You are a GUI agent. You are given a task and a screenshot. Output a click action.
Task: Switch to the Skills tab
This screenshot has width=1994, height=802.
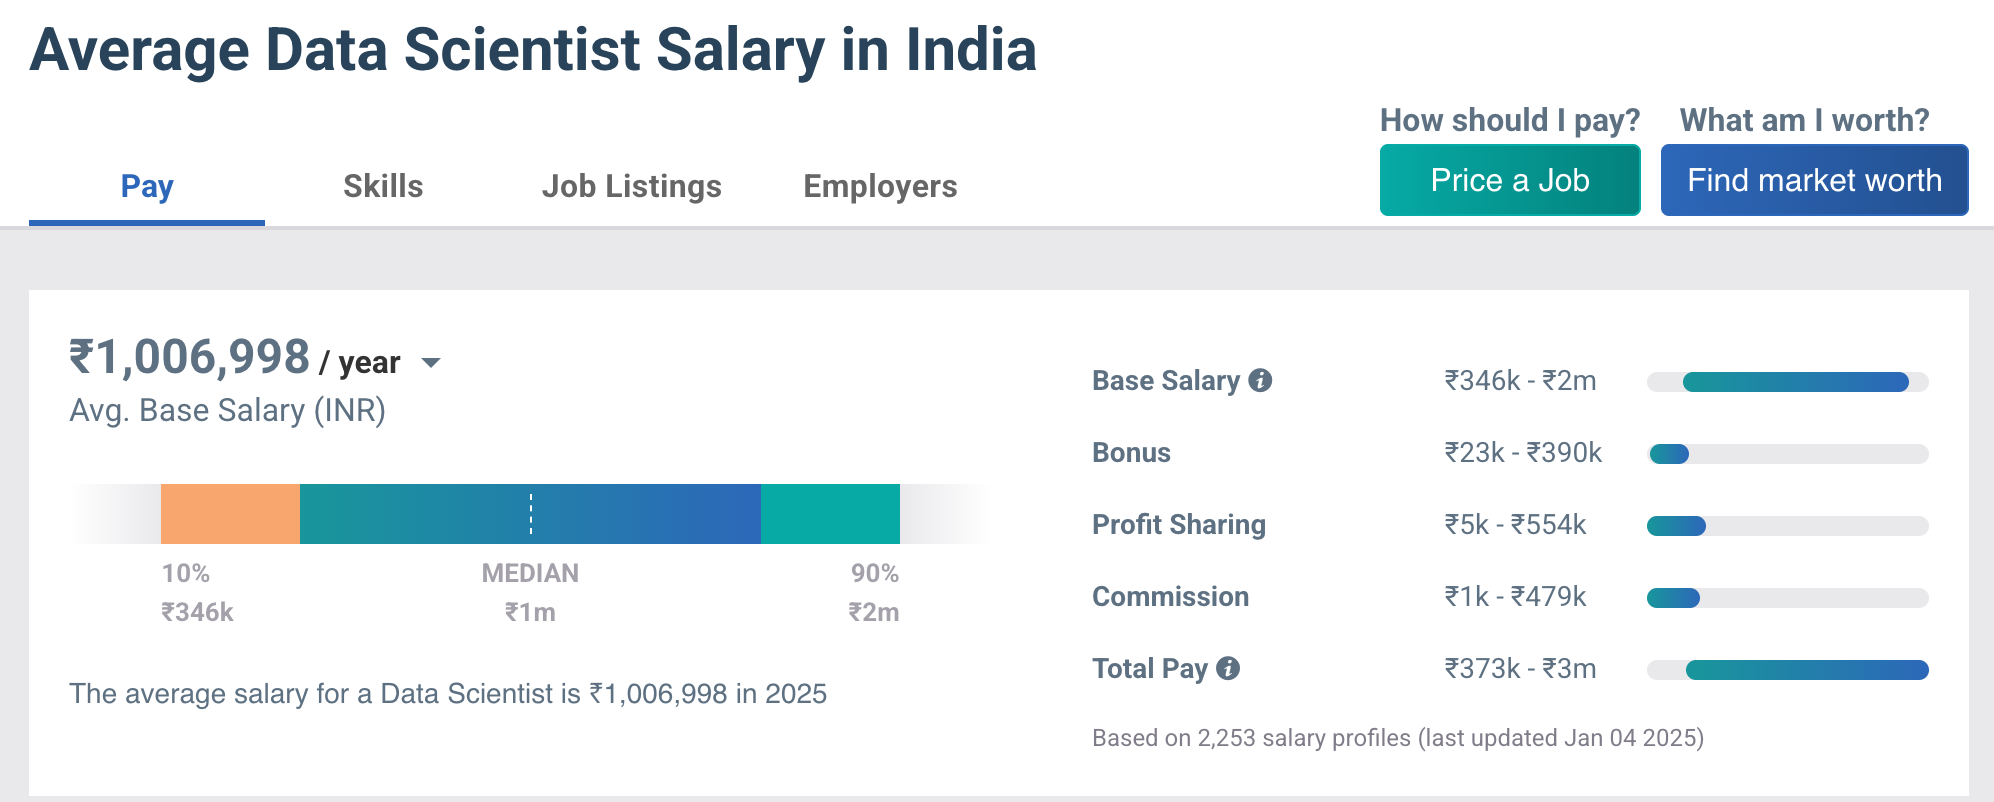383,185
